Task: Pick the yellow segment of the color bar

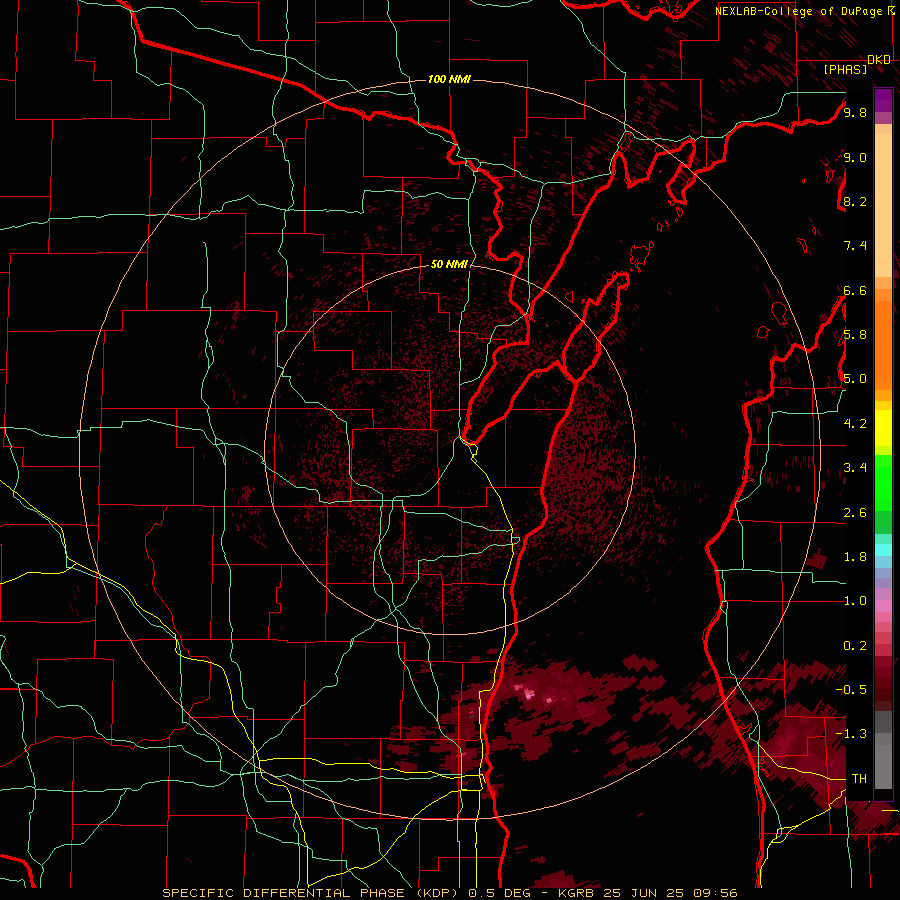Action: 883,428
